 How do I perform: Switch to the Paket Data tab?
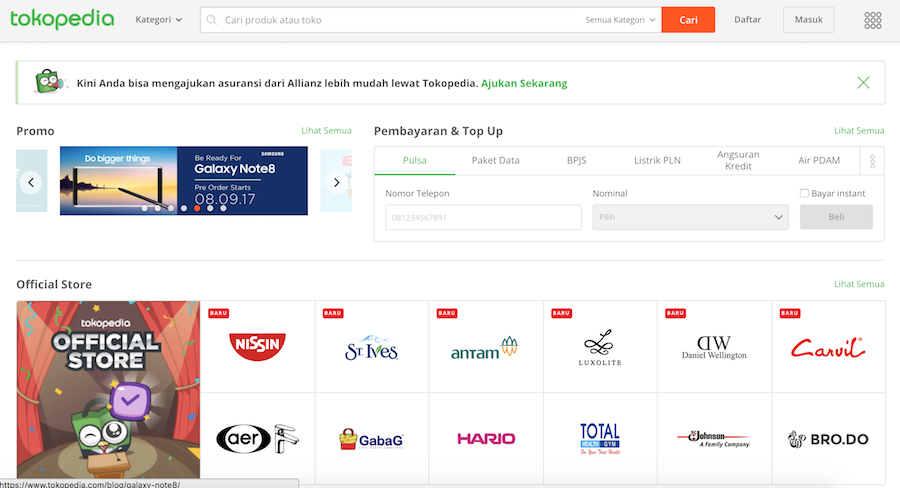click(x=495, y=161)
